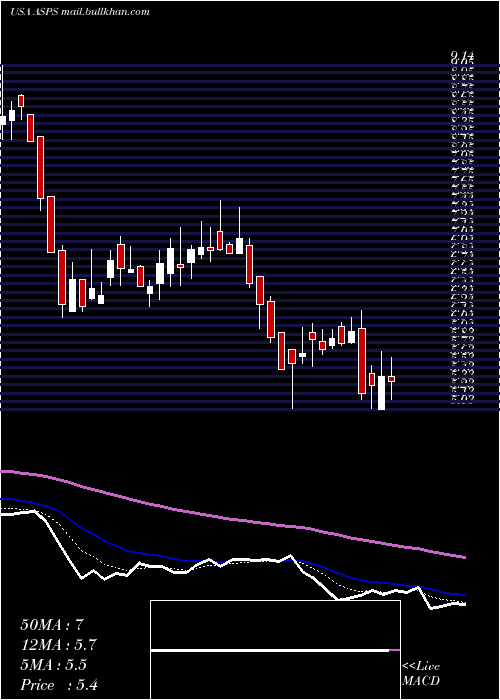Click the white MACD horizontal line
Image resolution: width=500 pixels, height=700 pixels.
[x=270, y=650]
